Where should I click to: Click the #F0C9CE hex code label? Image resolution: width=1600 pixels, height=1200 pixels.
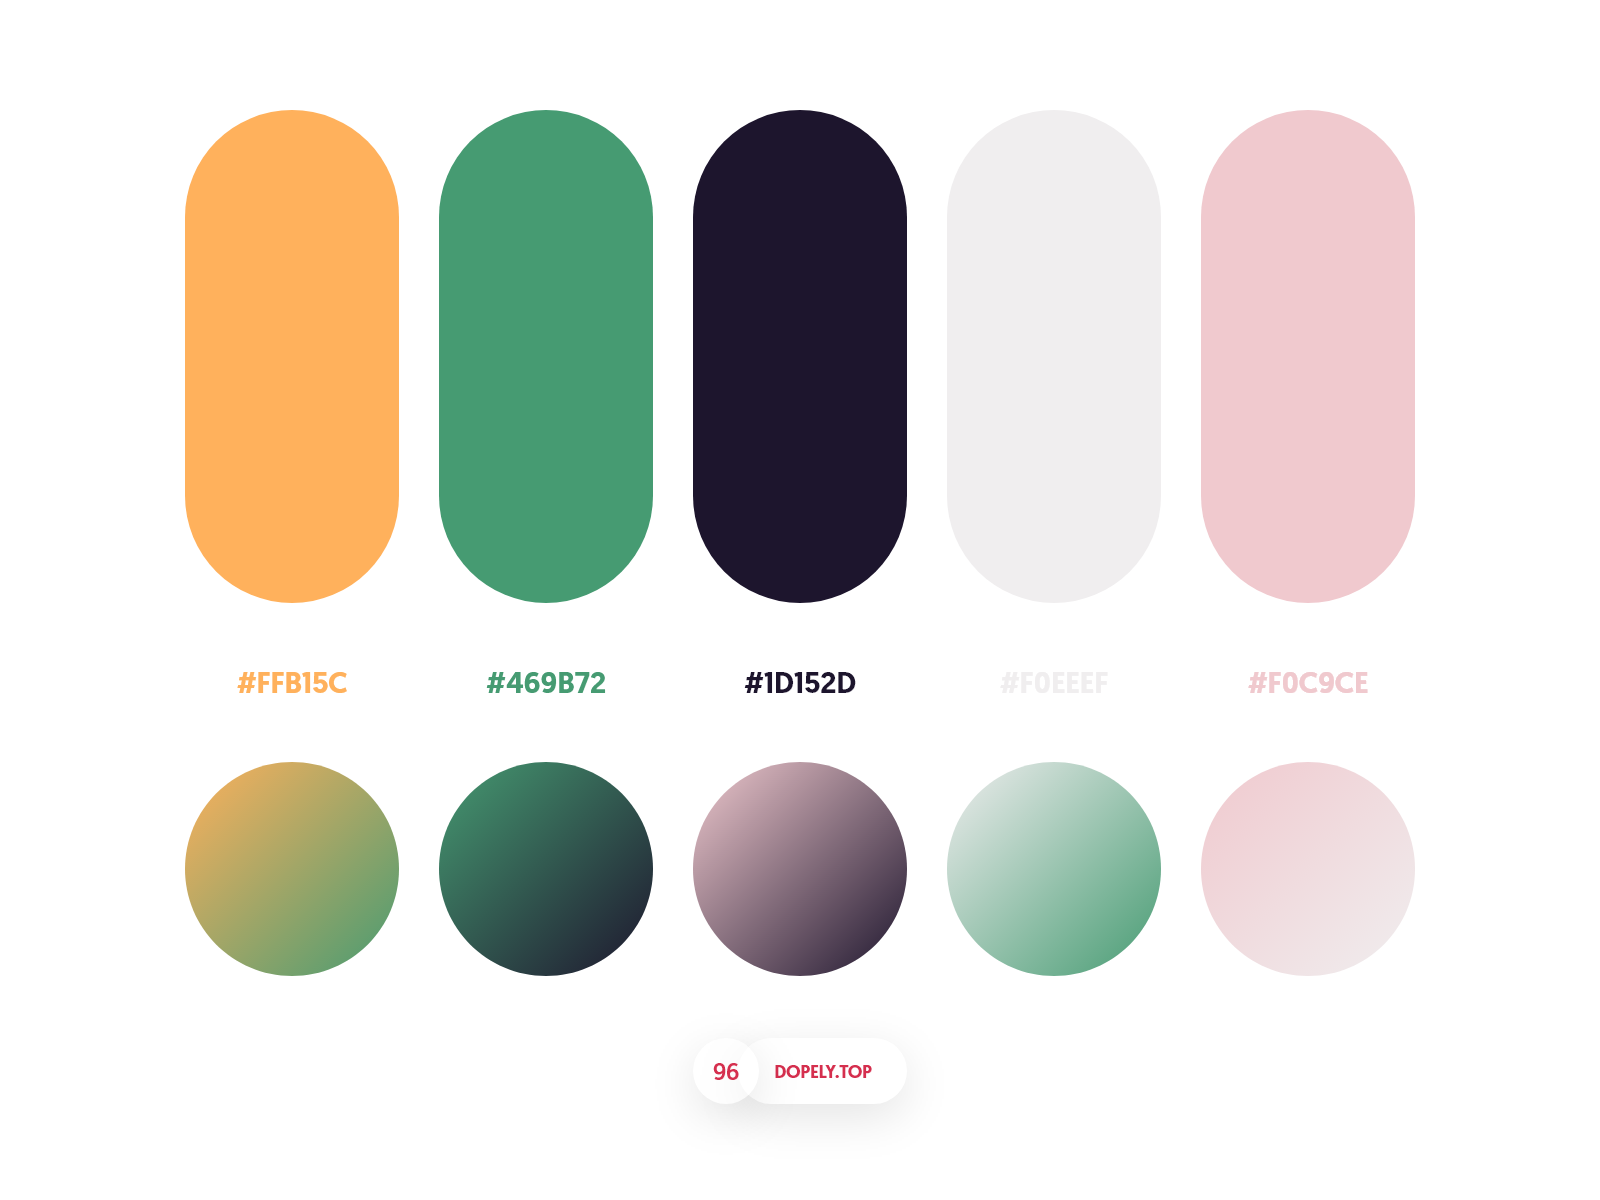pos(1308,683)
